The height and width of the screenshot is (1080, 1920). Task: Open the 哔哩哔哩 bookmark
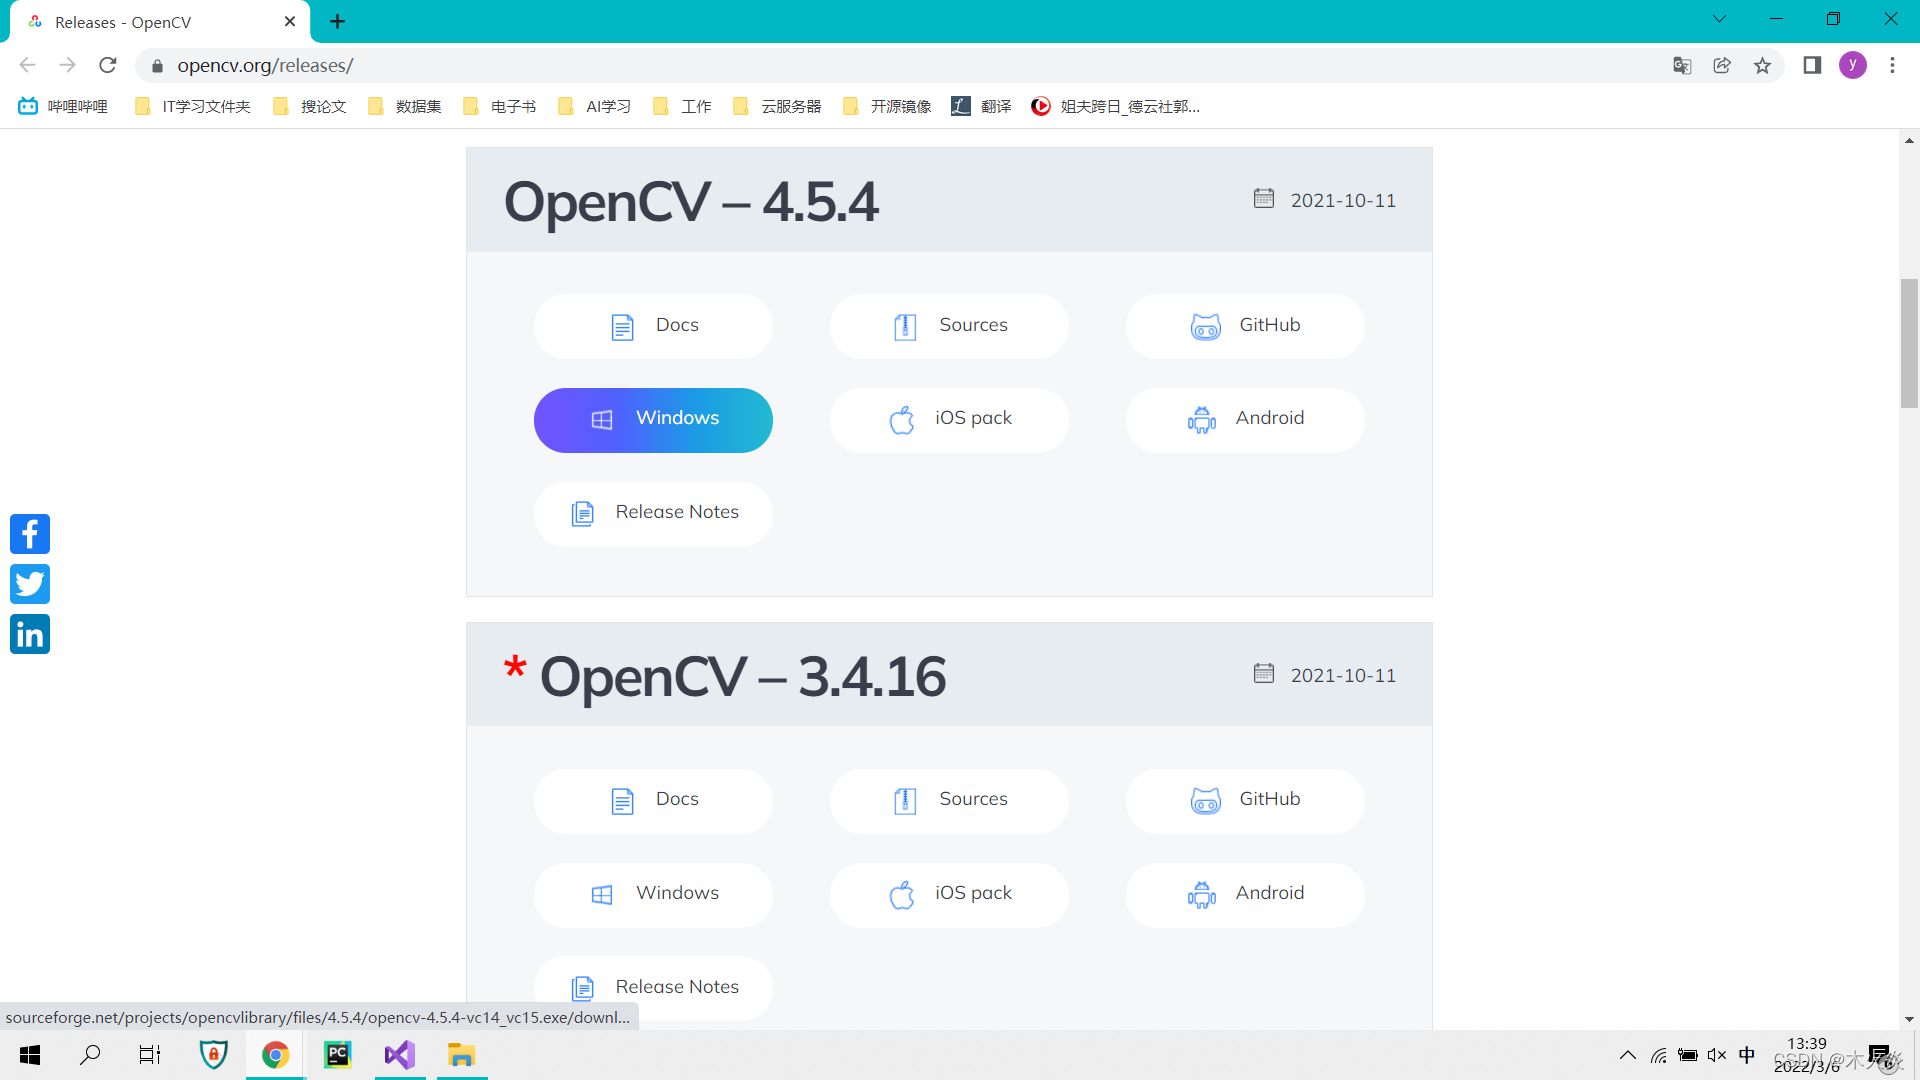pos(63,106)
